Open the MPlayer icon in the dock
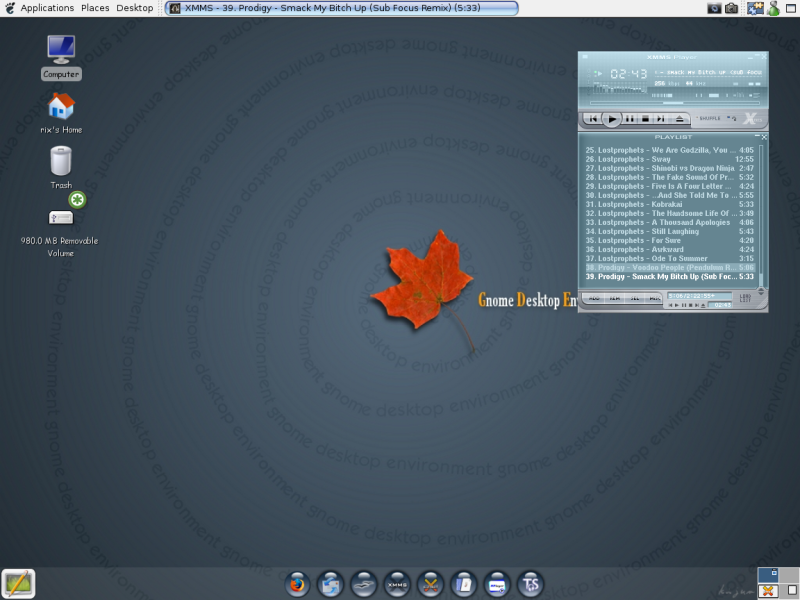The height and width of the screenshot is (600, 800). 497,584
